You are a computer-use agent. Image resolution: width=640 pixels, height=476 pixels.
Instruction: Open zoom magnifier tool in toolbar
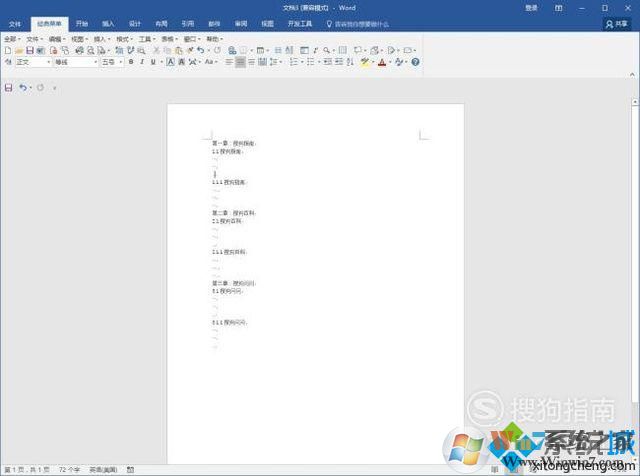pyautogui.click(x=327, y=51)
